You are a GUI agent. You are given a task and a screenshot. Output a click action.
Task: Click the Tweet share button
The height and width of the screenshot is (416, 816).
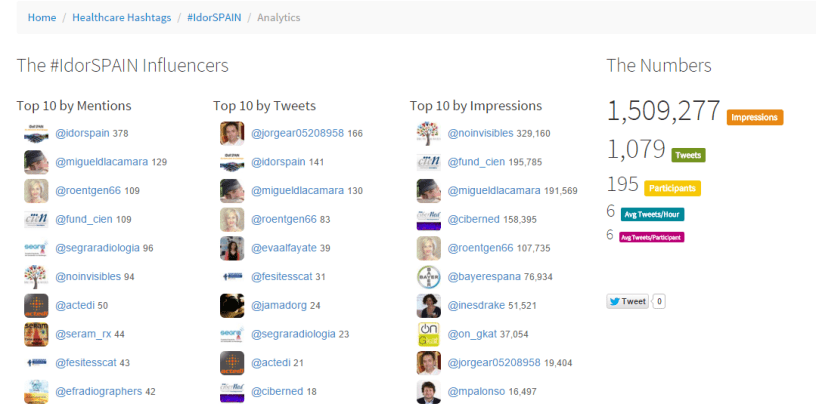pos(627,300)
